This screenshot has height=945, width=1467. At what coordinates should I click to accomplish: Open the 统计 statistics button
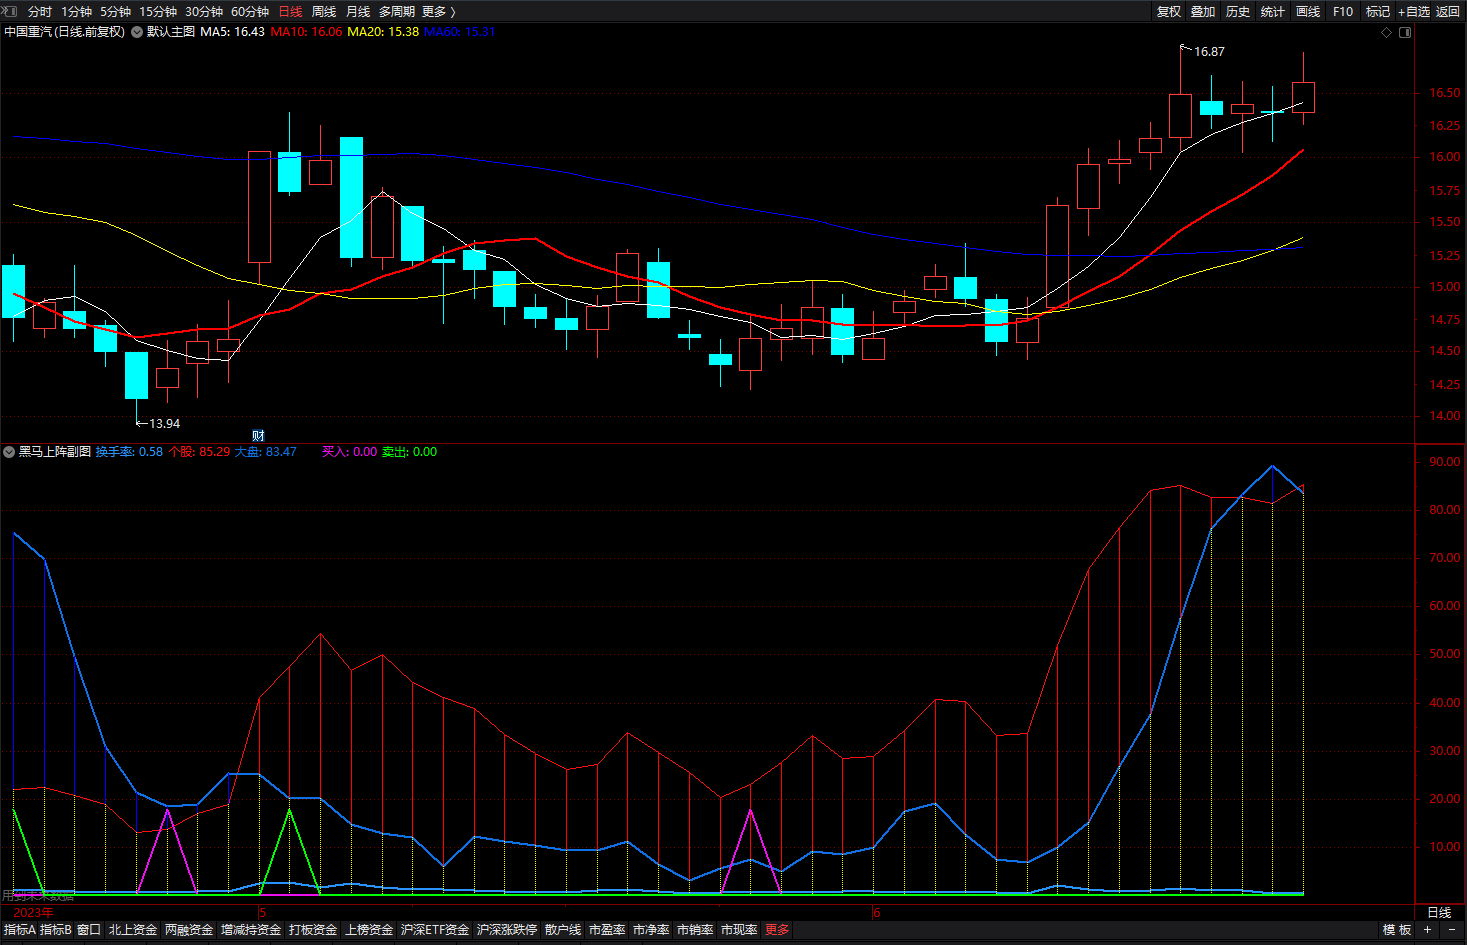[x=1273, y=11]
